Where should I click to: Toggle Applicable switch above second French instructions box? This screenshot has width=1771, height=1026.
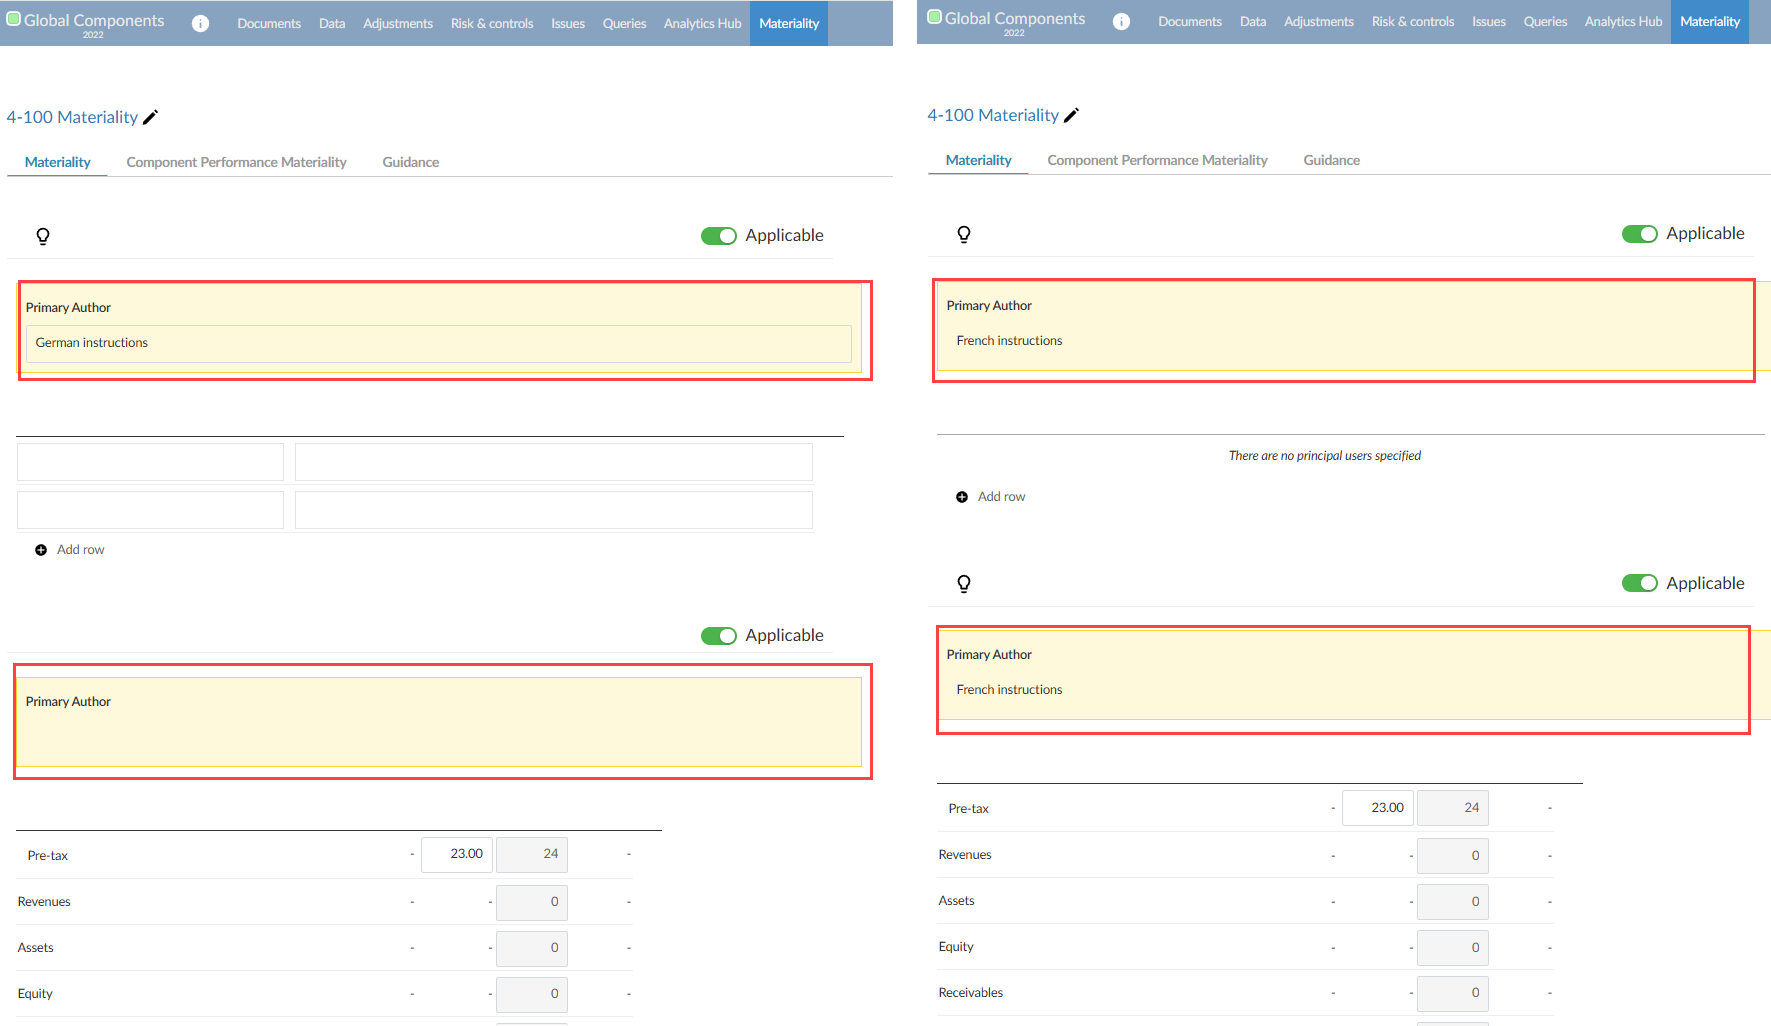(x=1639, y=584)
